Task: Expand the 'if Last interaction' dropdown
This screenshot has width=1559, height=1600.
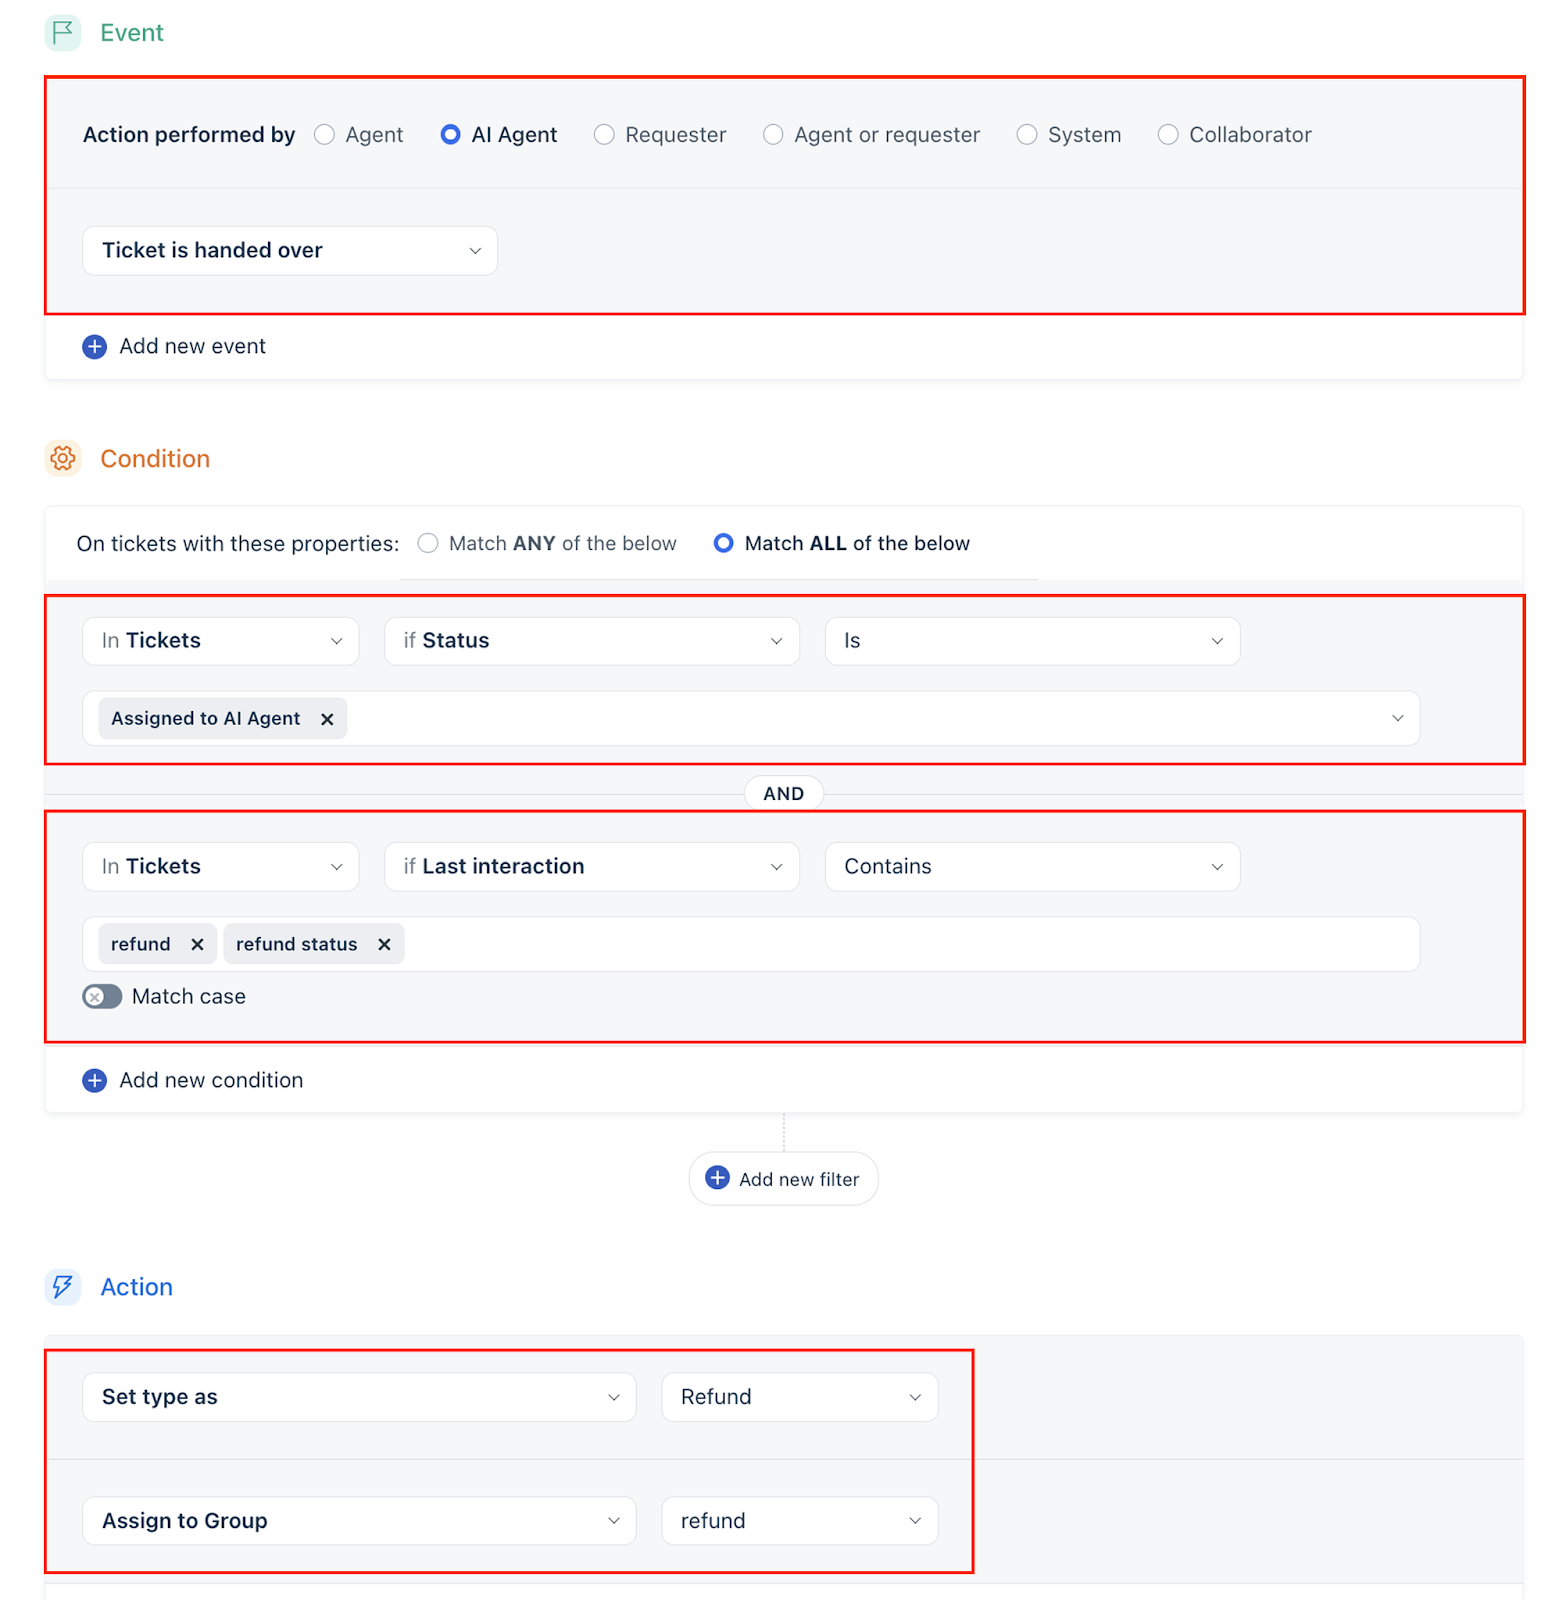Action: click(592, 867)
